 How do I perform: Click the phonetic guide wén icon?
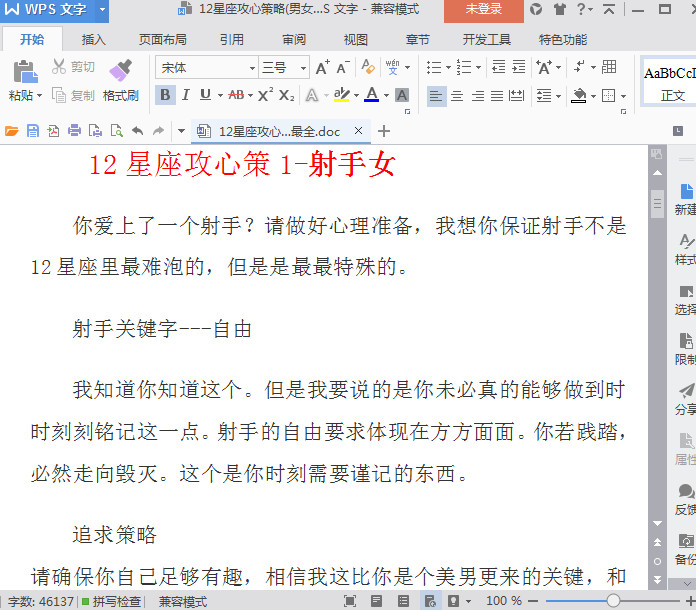pyautogui.click(x=392, y=67)
